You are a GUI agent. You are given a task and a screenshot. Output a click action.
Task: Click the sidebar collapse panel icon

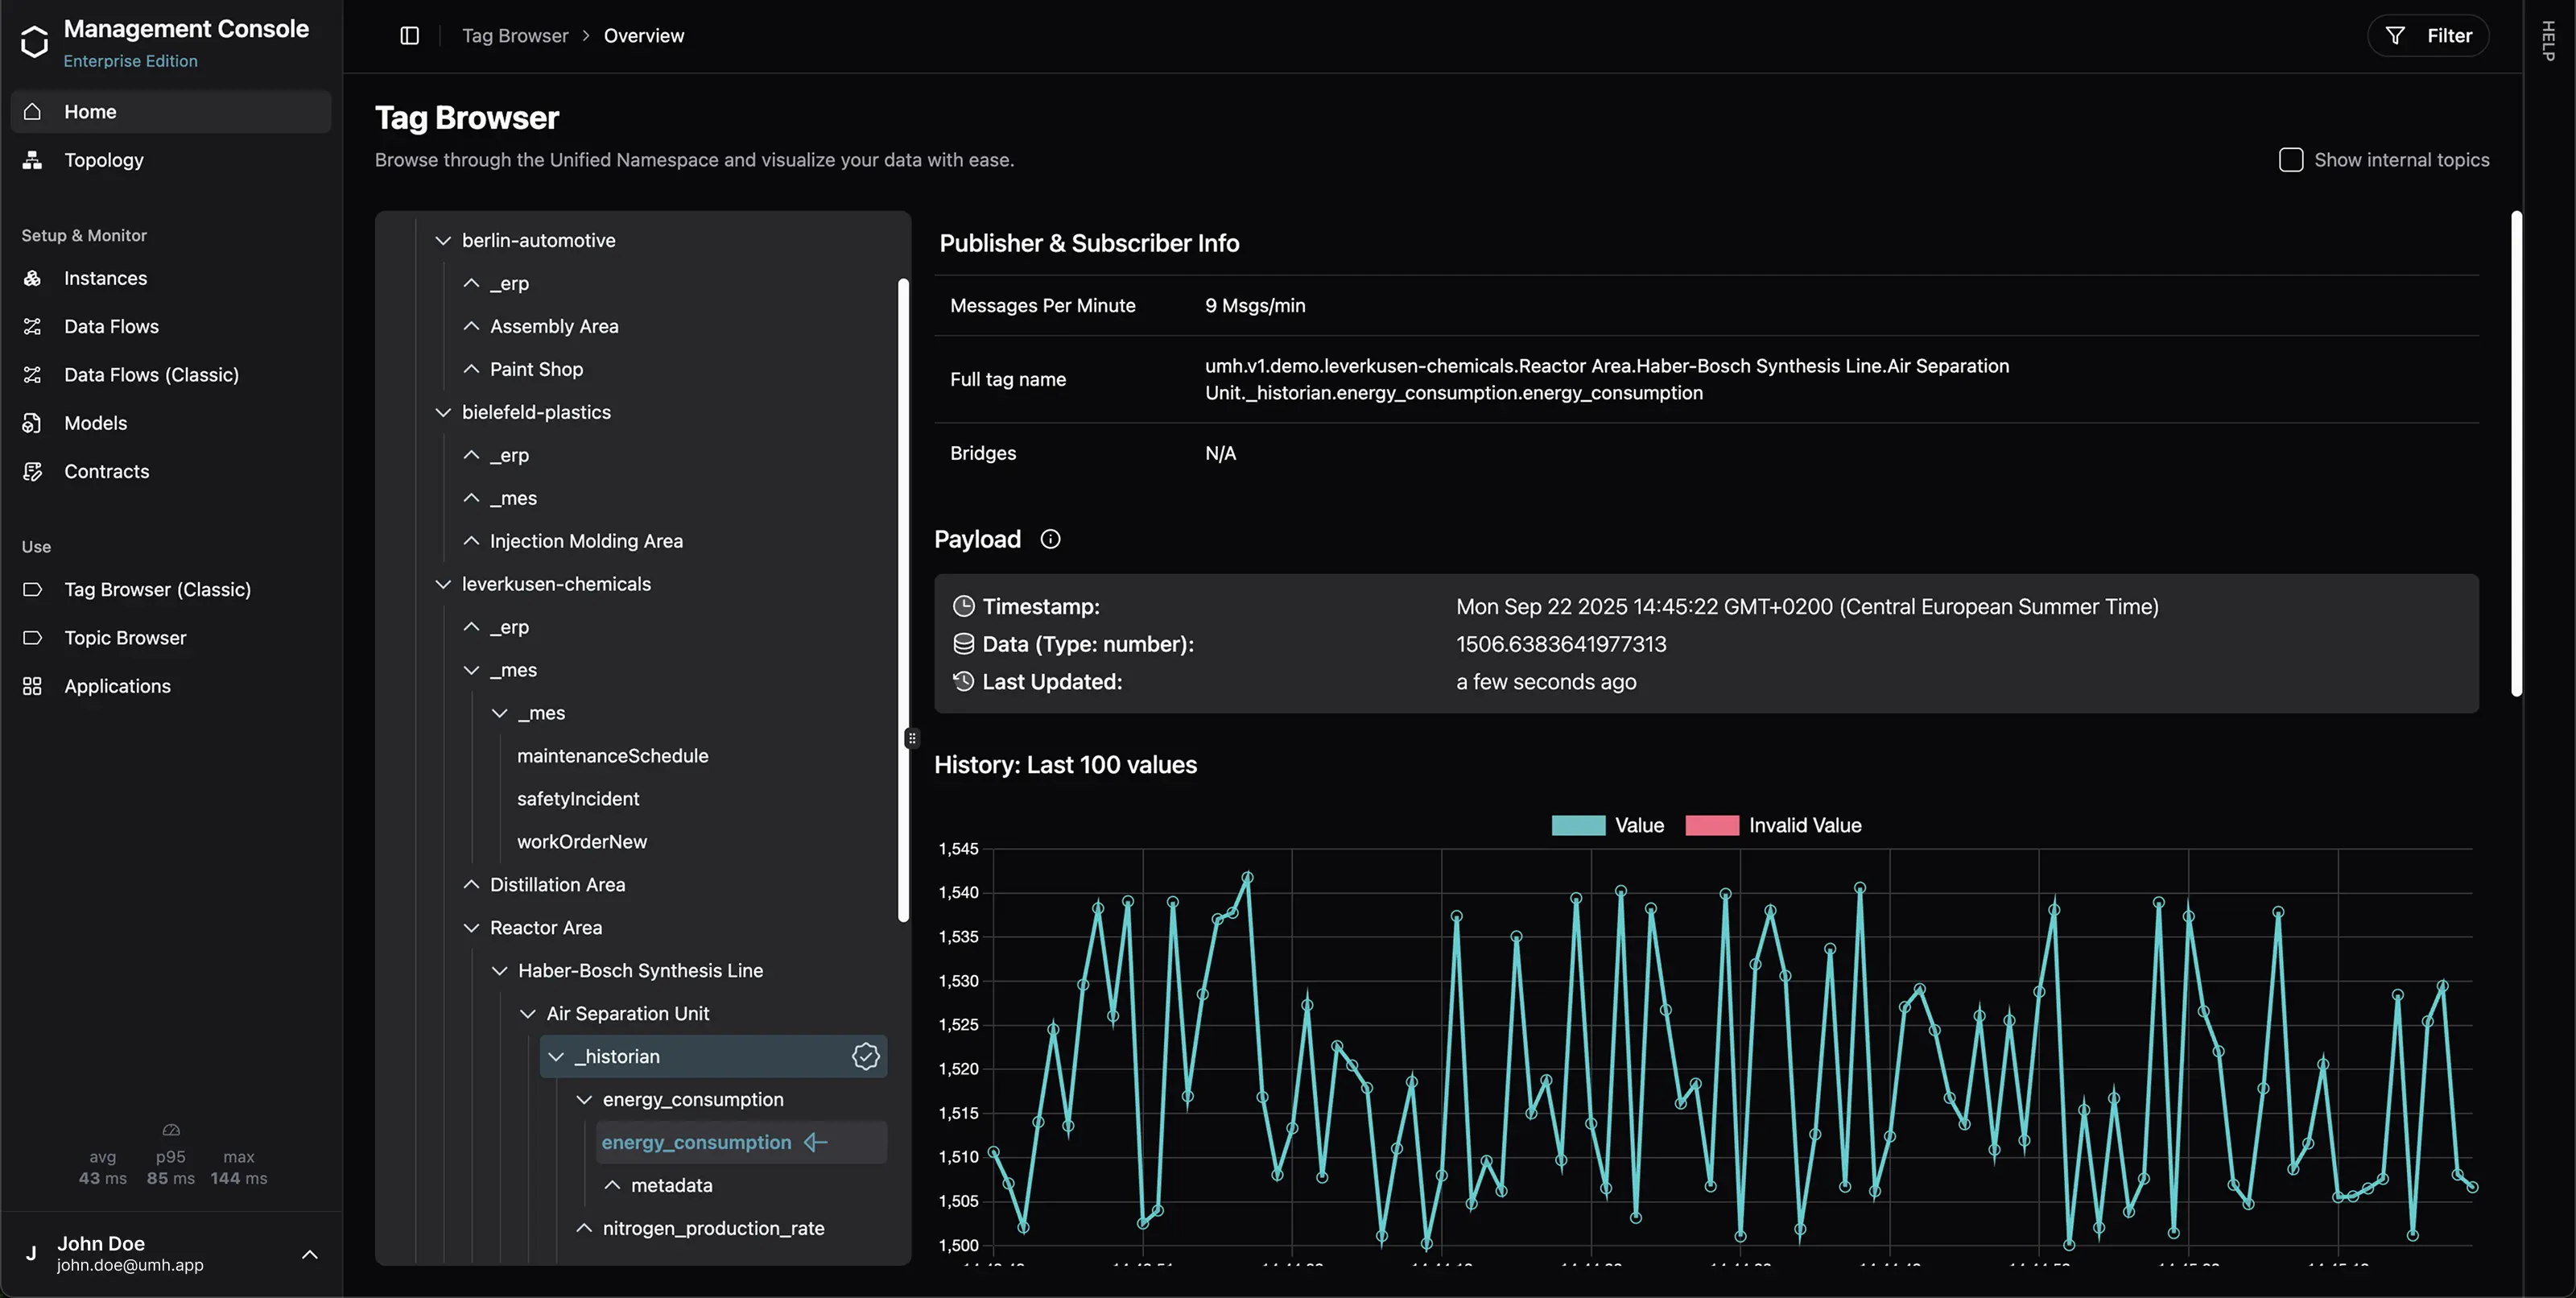[409, 36]
